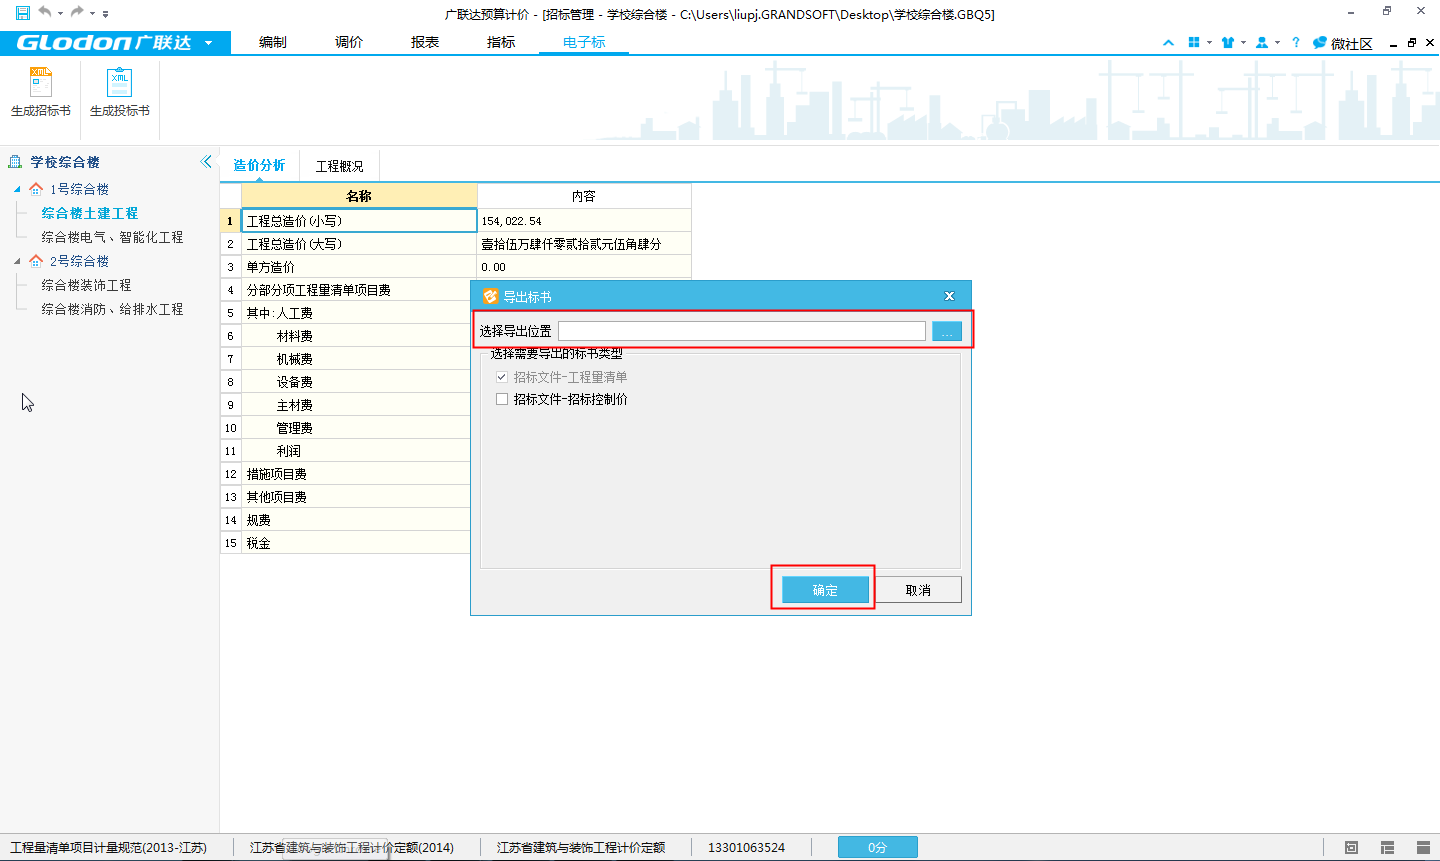Save the project with the floppy disk icon

click(x=22, y=13)
